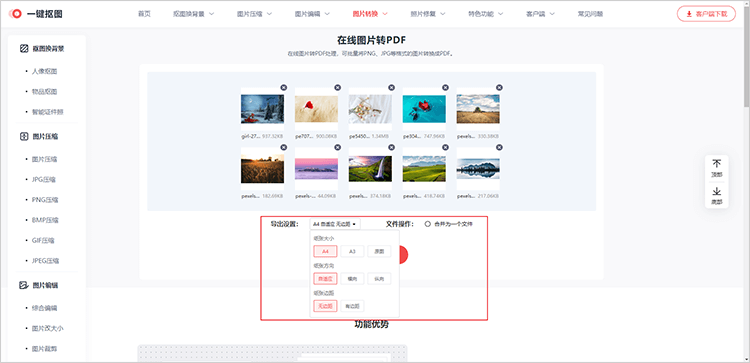Select 无边距 margin option
The height and width of the screenshot is (363, 750).
pyautogui.click(x=325, y=306)
